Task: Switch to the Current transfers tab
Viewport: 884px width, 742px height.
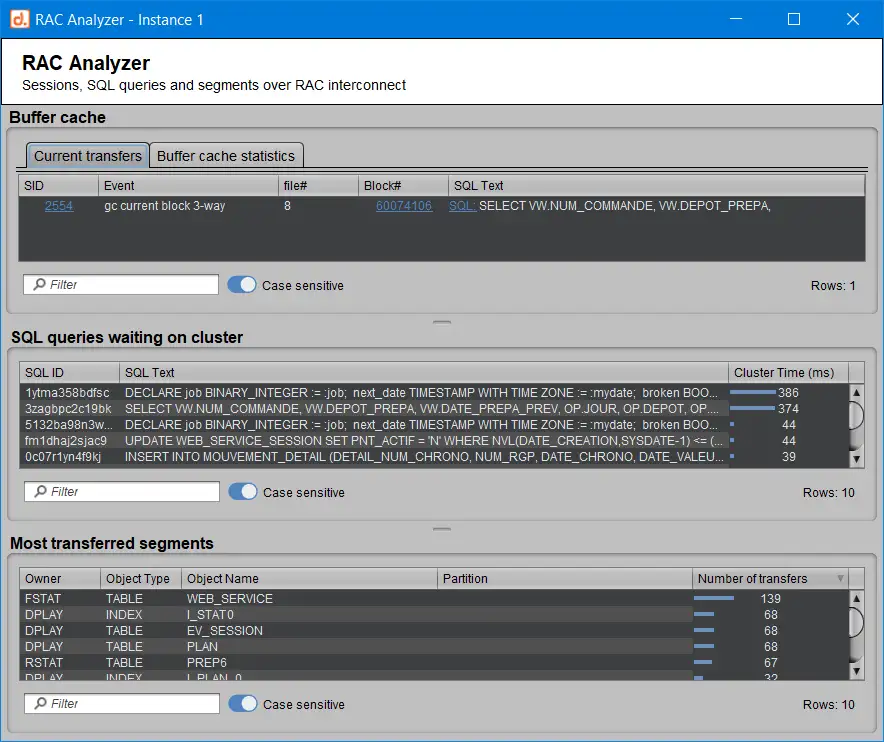Action: click(x=88, y=156)
